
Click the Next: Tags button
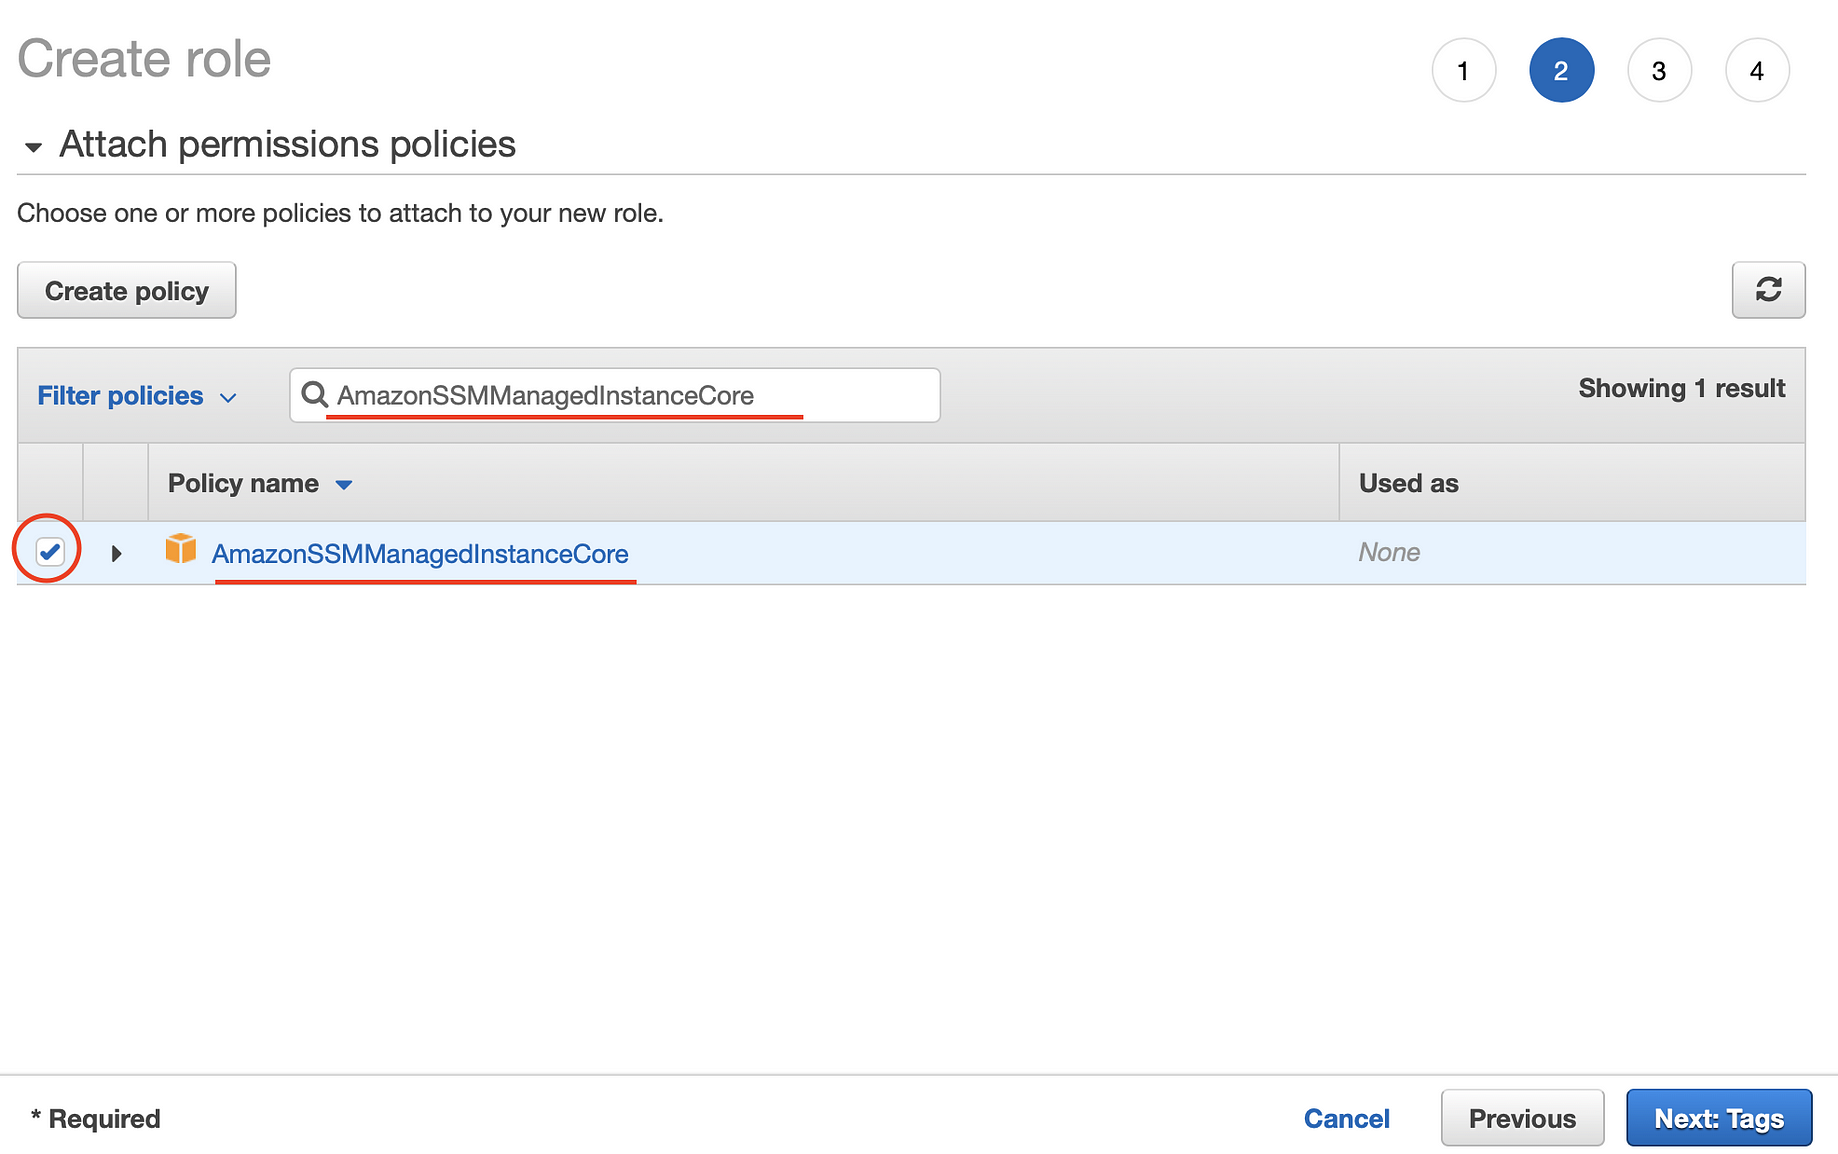click(1719, 1118)
